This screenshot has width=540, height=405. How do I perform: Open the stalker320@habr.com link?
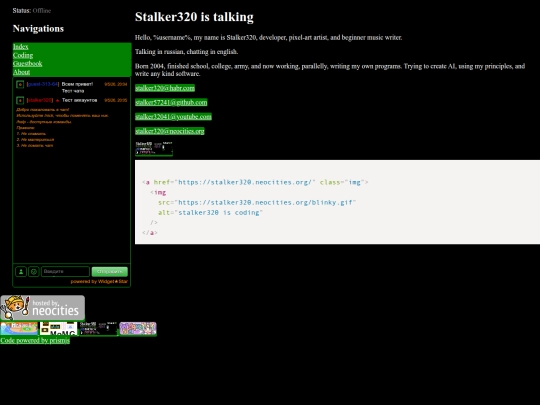(x=165, y=88)
